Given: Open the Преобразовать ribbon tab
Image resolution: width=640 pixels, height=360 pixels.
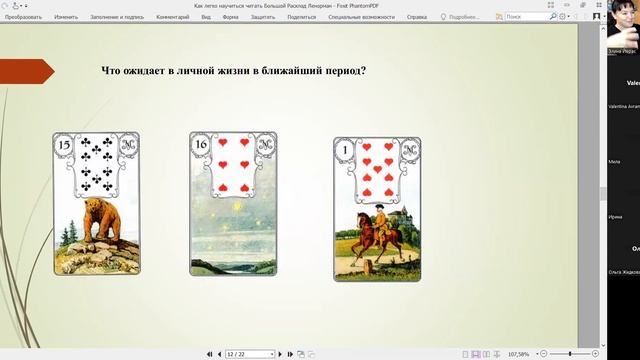Looking at the screenshot, I should tap(23, 17).
